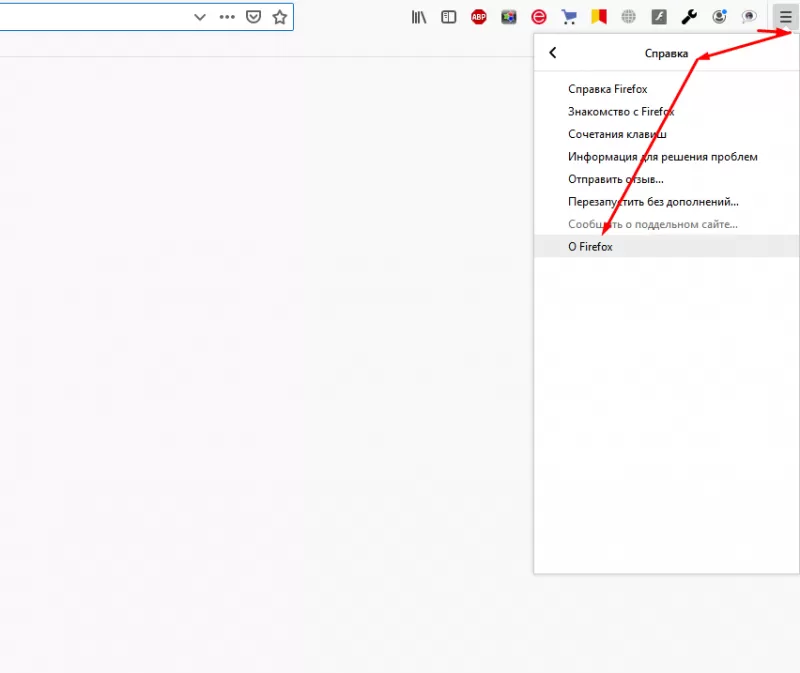Click О Firefox to view version info
Viewport: 800px width, 673px height.
click(590, 246)
